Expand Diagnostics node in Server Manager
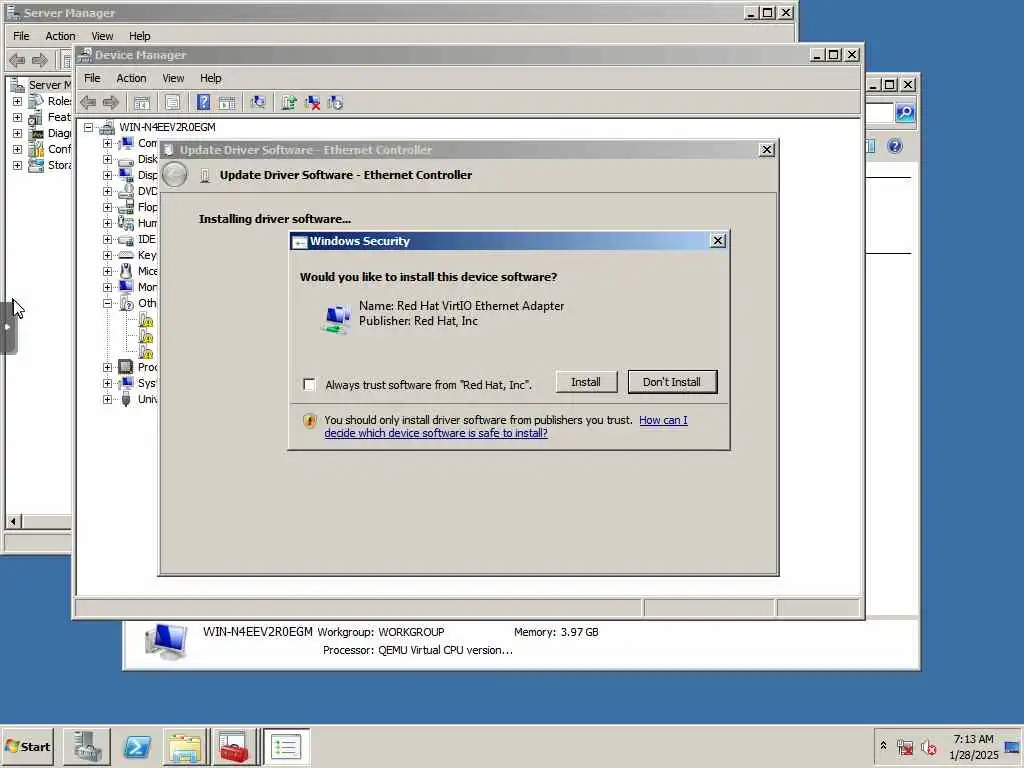1024x768 pixels. pos(18,133)
